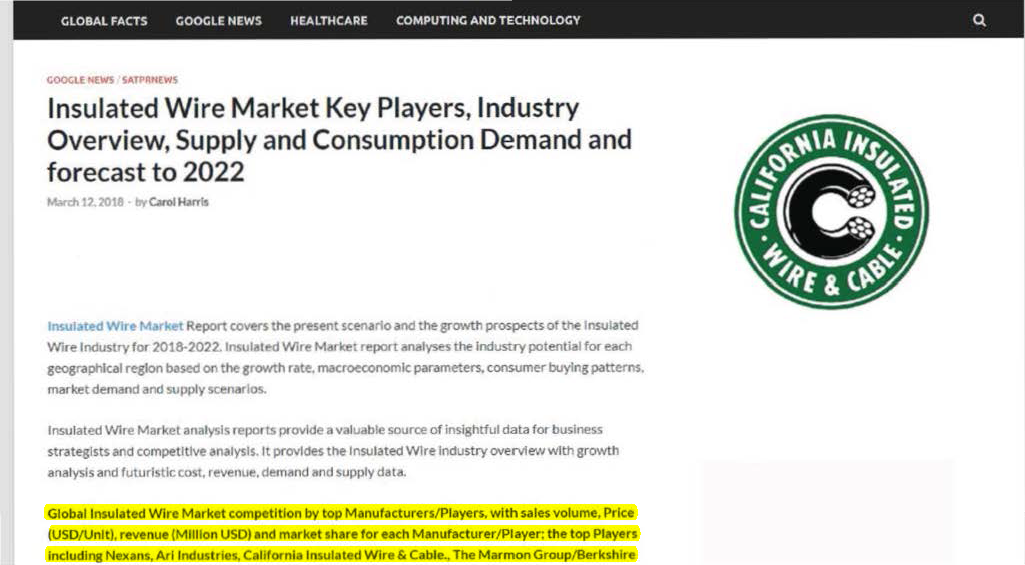Click the GOOGLE NEWS category breadcrumb link

[80, 80]
